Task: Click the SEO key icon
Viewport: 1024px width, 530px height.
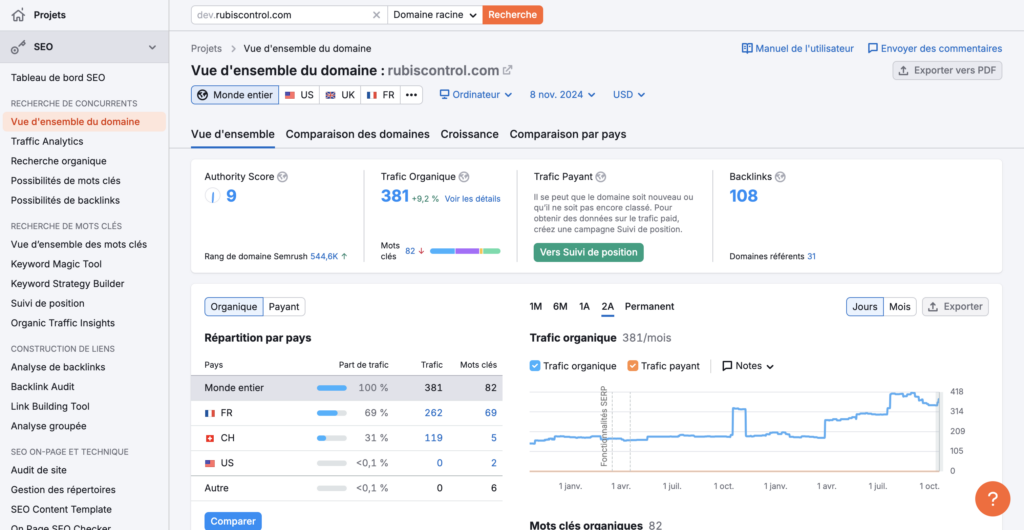Action: point(18,47)
